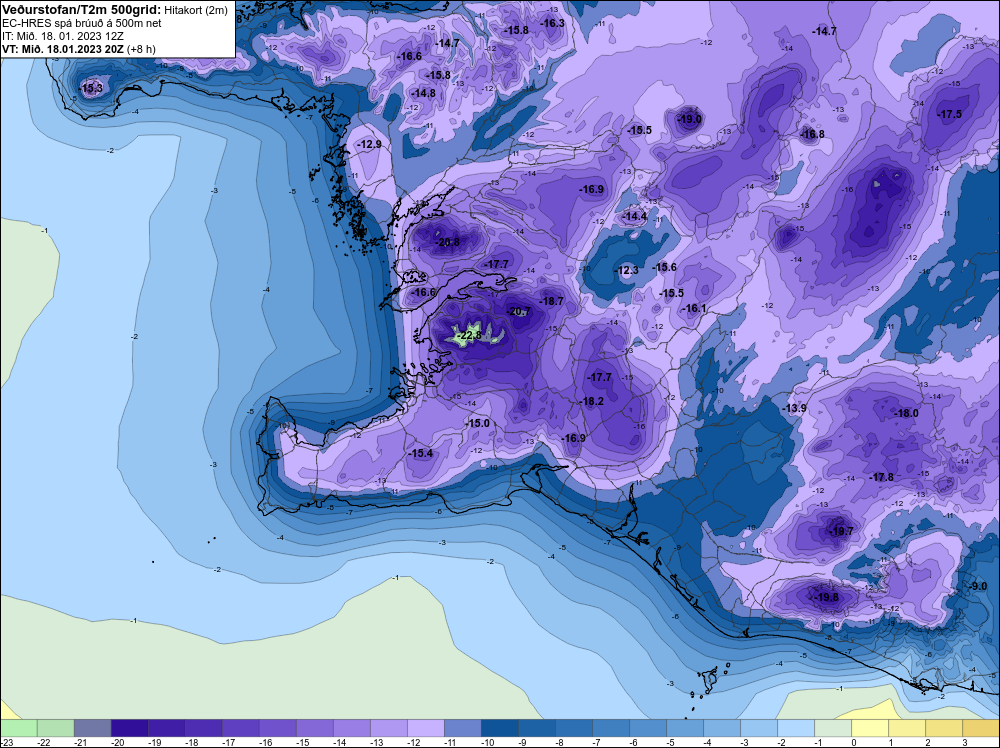1000x748 pixels.
Task: Select the -15.3 temperature value
Action: [x=91, y=88]
